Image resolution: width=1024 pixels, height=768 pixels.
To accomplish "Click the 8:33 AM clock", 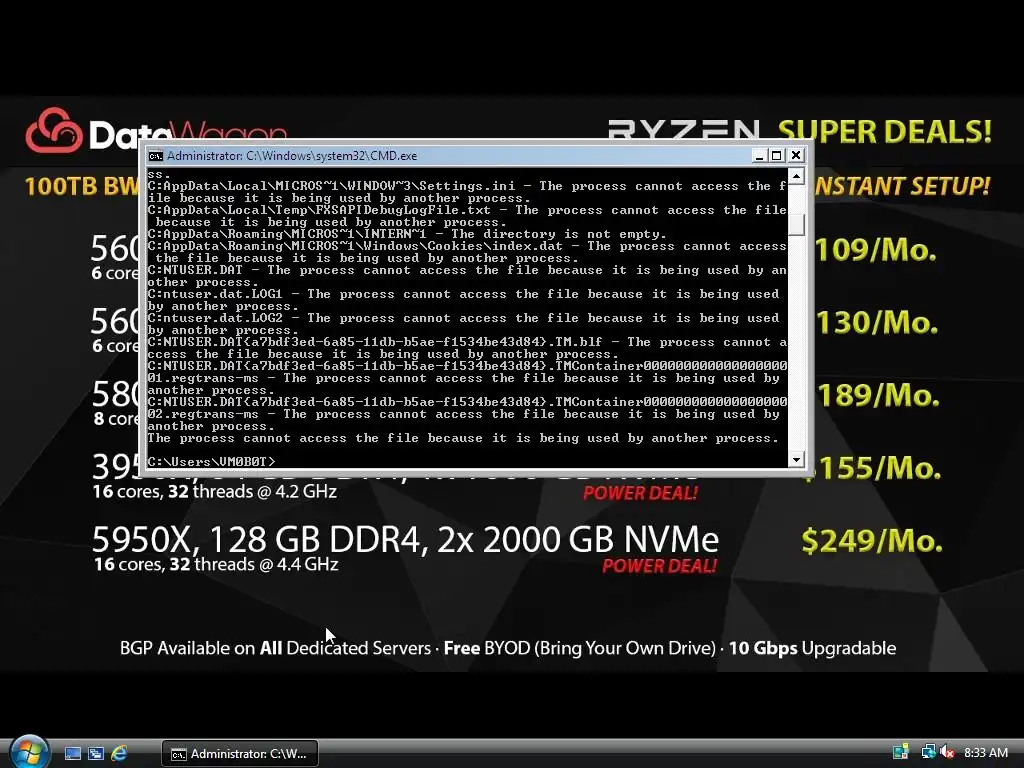I will point(985,753).
